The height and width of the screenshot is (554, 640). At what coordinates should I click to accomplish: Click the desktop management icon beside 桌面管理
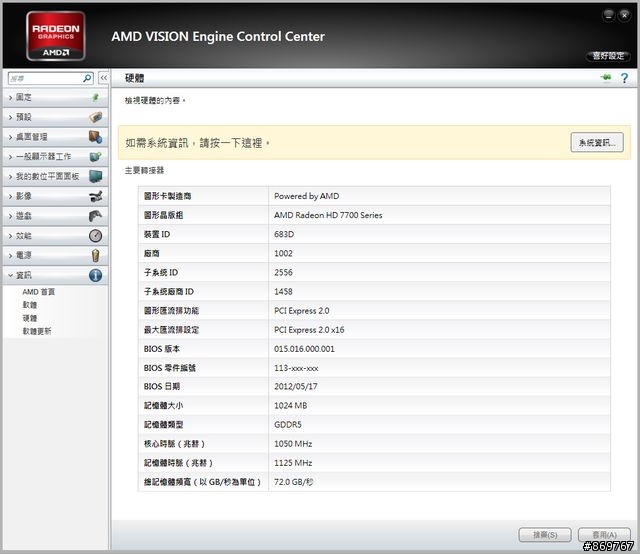(96, 137)
